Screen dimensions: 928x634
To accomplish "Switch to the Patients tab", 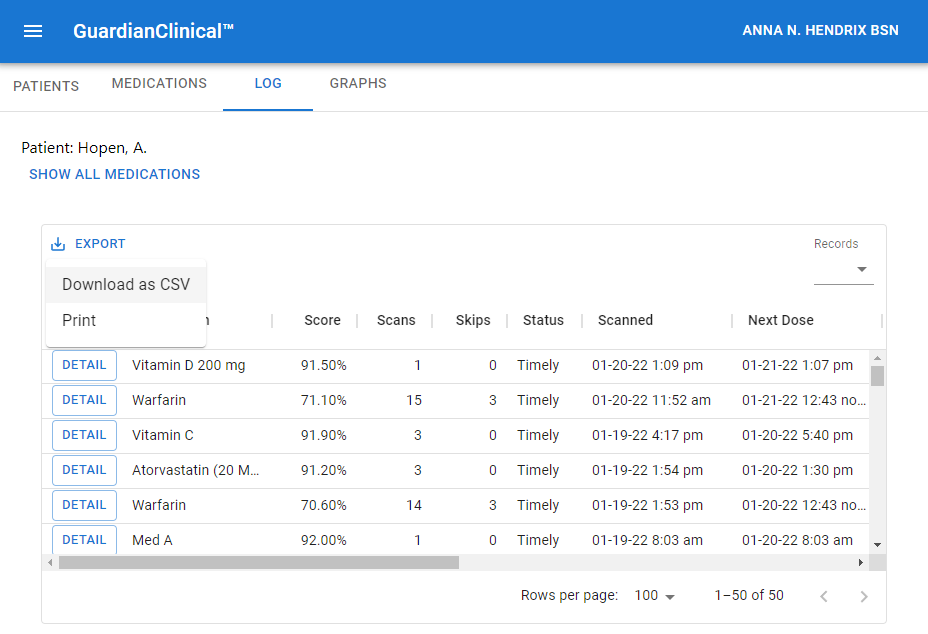I will [x=46, y=86].
